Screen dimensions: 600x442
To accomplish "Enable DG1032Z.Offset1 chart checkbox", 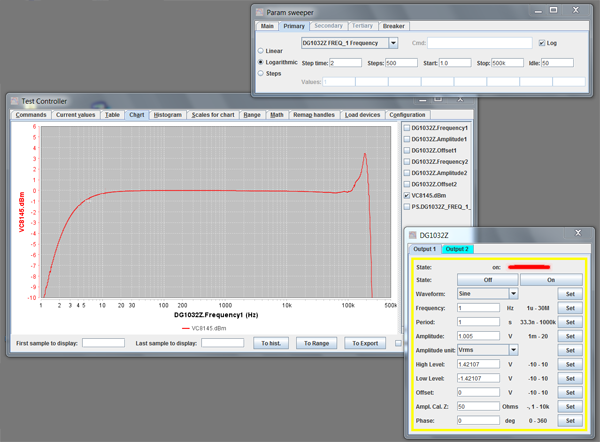I will [407, 150].
